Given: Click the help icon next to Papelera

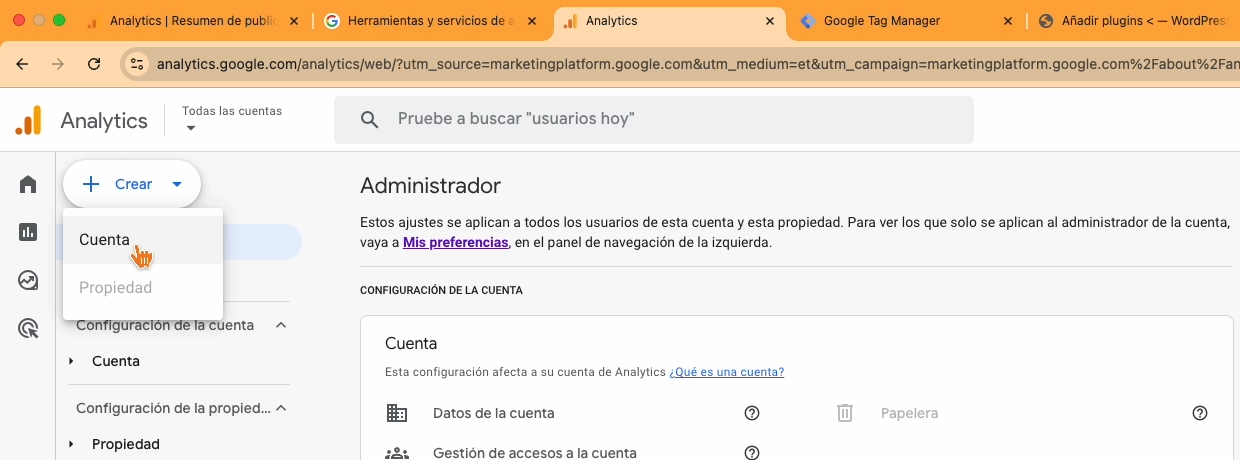Looking at the screenshot, I should click(x=1200, y=413).
